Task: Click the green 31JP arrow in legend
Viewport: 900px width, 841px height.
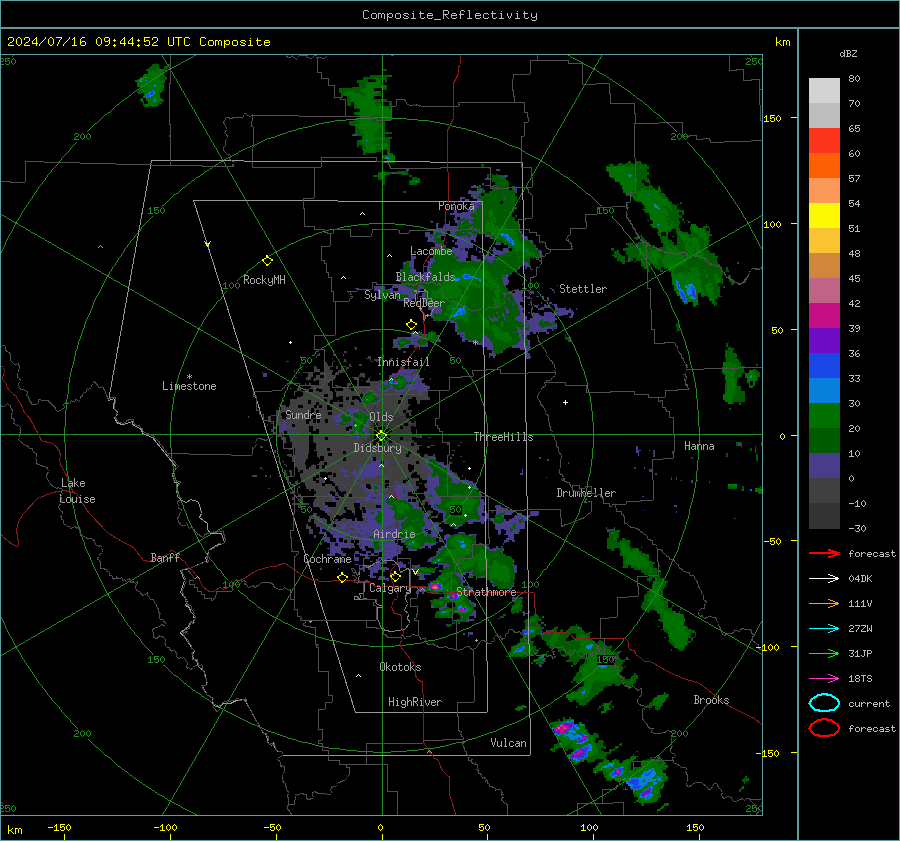Action: tap(824, 653)
